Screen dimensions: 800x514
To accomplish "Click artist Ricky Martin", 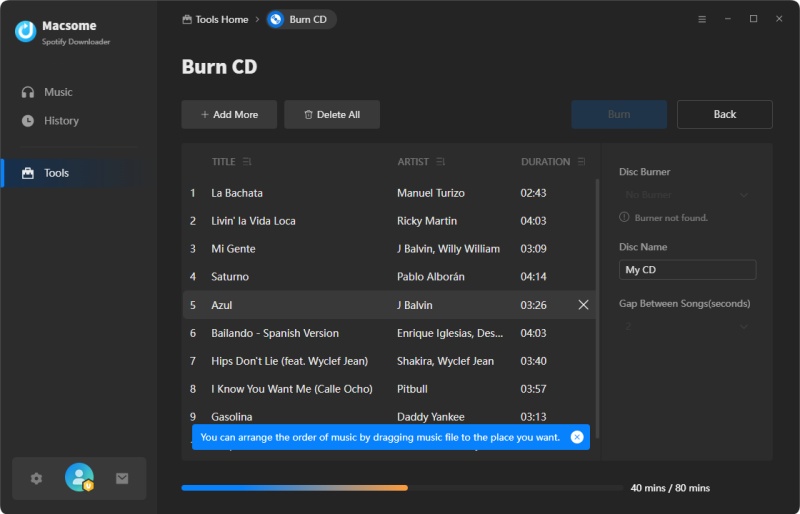I will pyautogui.click(x=427, y=221).
